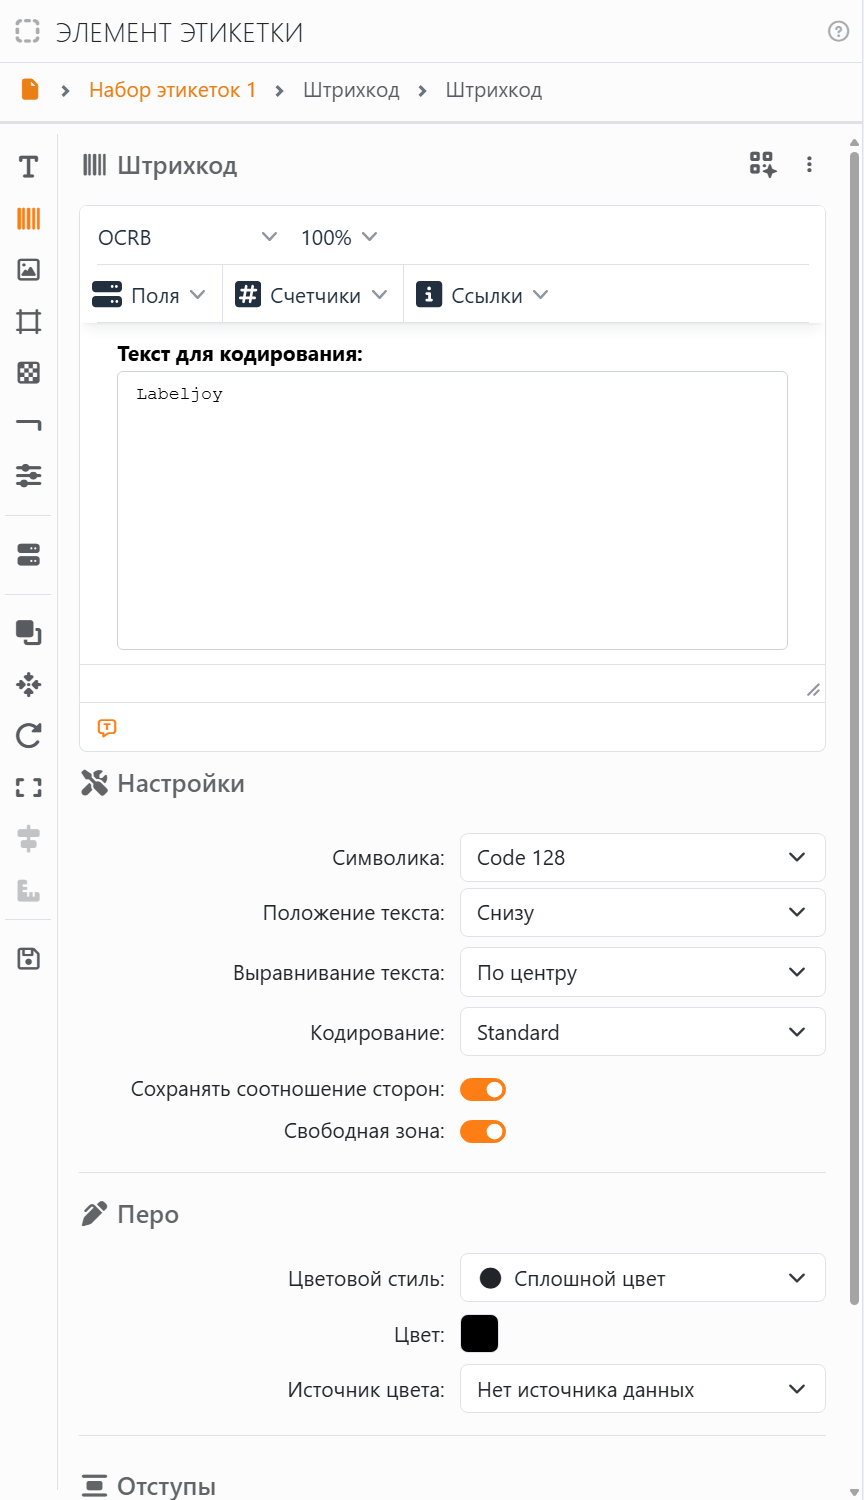
Task: Select the Text element icon in sidebar
Action: point(28,167)
